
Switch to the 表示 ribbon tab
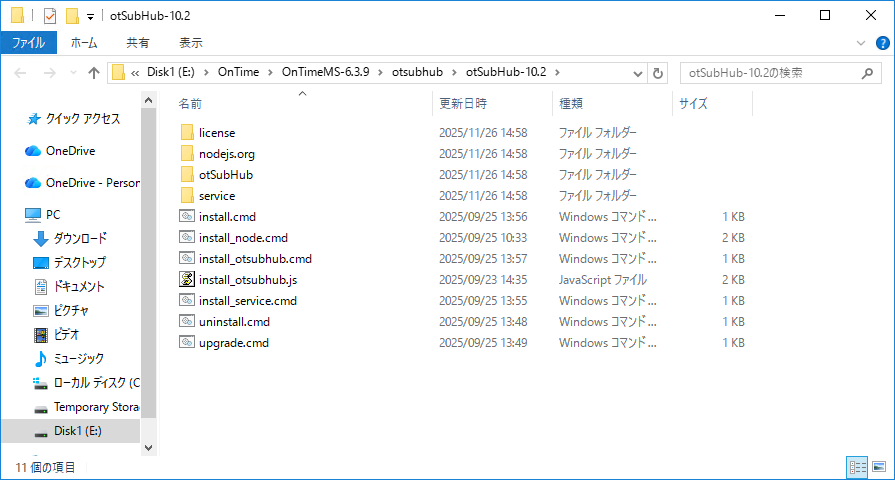(190, 43)
